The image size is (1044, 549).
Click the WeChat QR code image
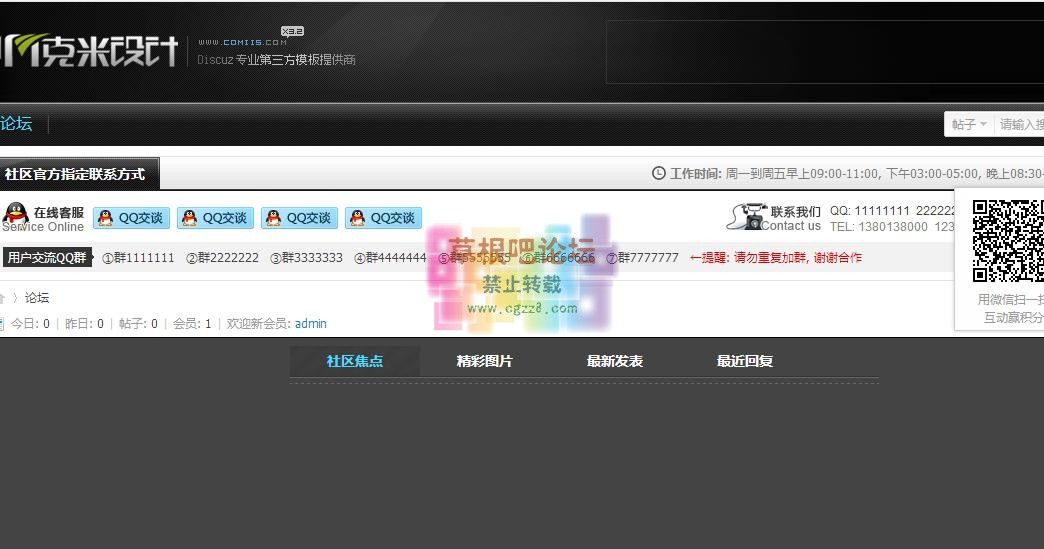[x=1007, y=241]
